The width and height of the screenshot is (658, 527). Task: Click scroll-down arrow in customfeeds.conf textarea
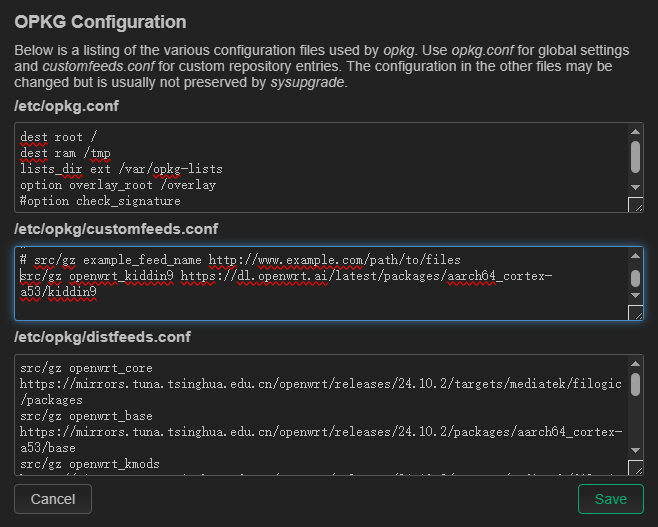click(635, 295)
